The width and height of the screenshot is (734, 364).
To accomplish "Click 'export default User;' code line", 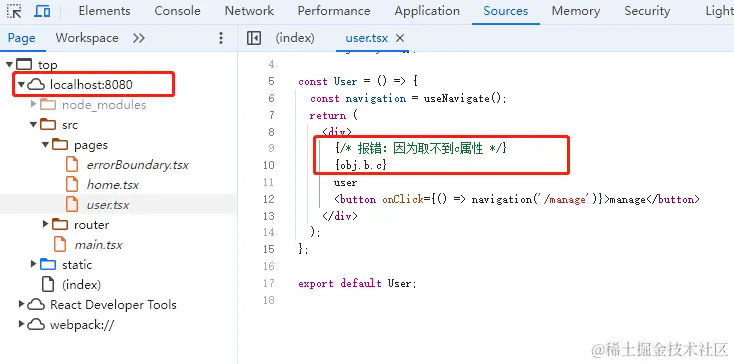I will [x=357, y=284].
